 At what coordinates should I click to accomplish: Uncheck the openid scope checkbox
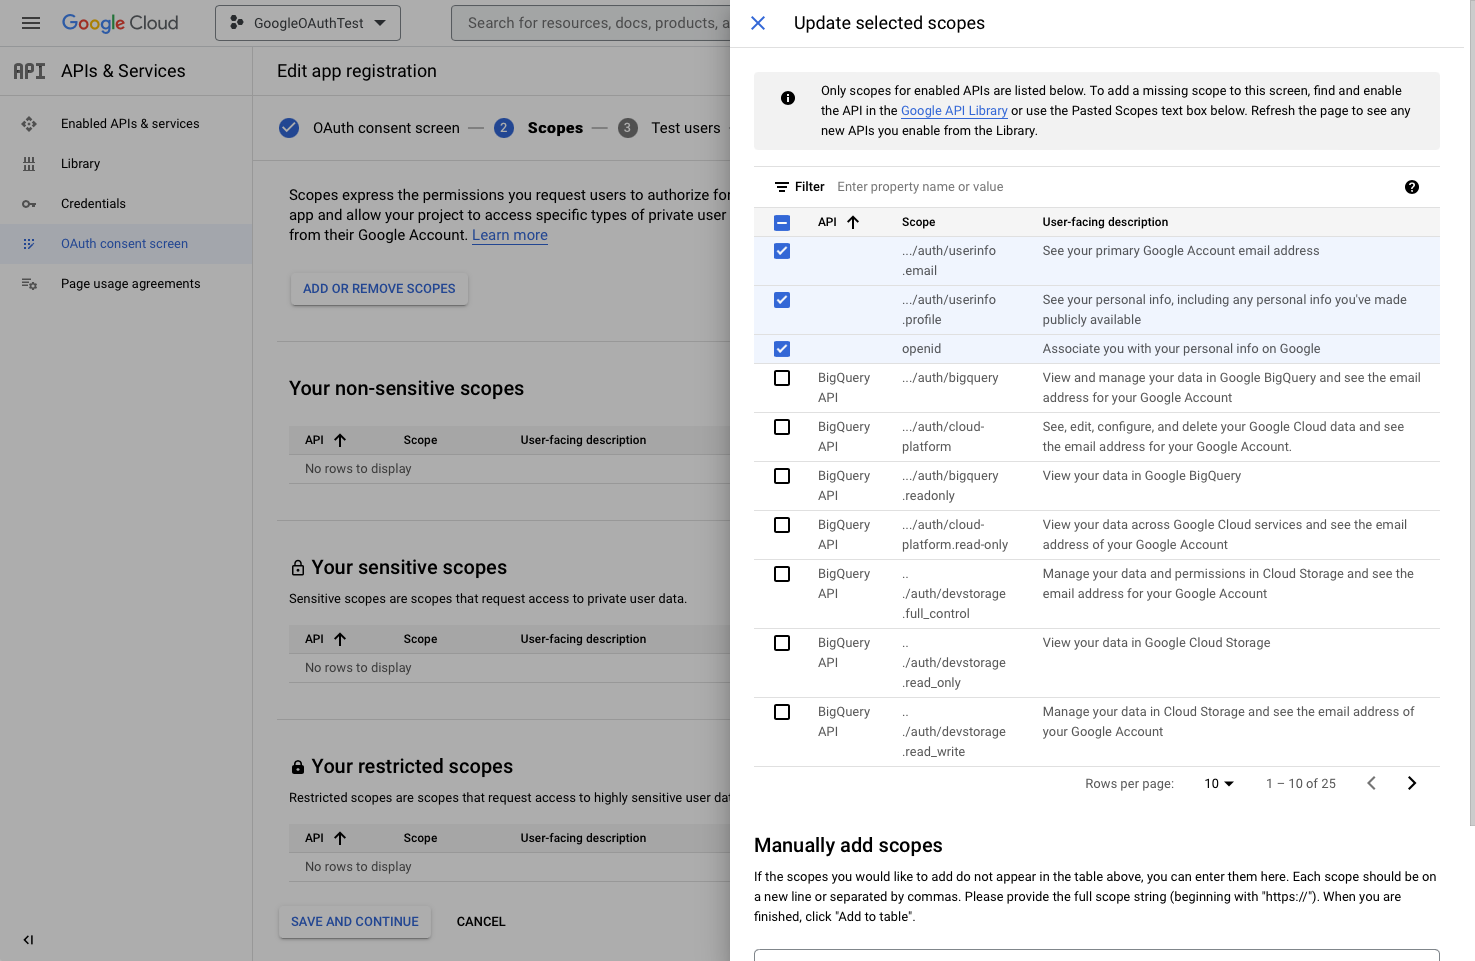(x=782, y=349)
